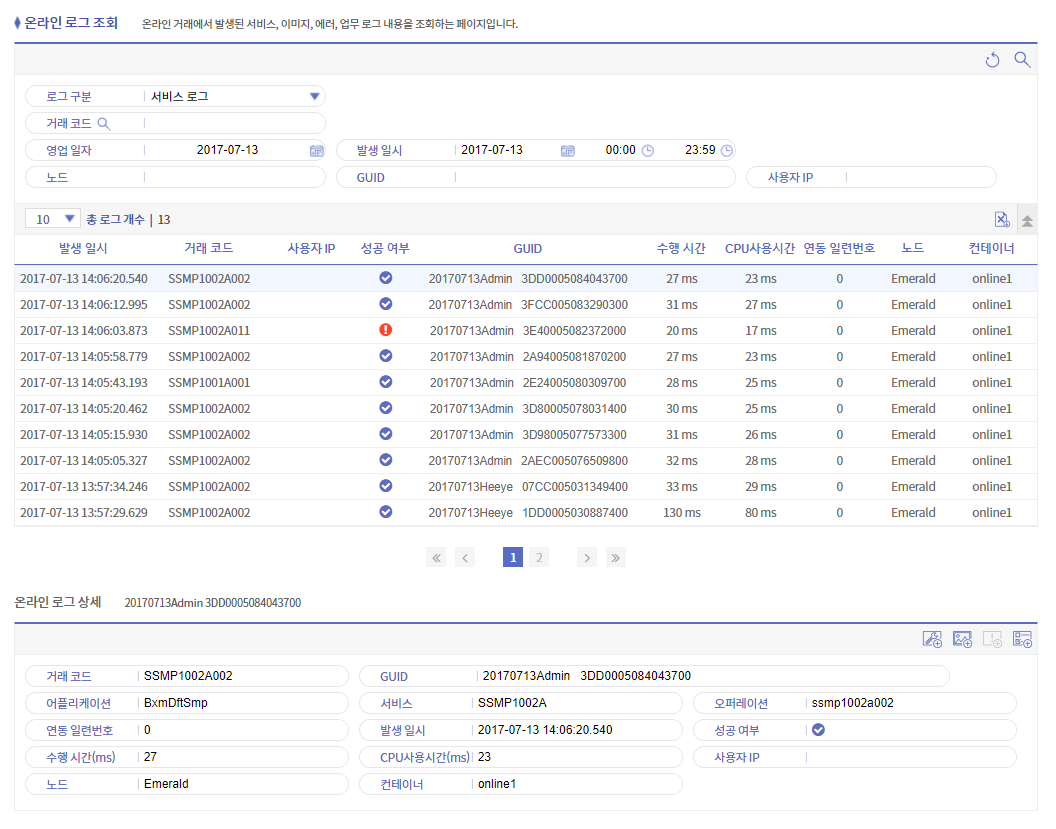Click the detail 어플리케이션 value BxmDftSmp
The width and height of the screenshot is (1056, 829).
tap(176, 703)
